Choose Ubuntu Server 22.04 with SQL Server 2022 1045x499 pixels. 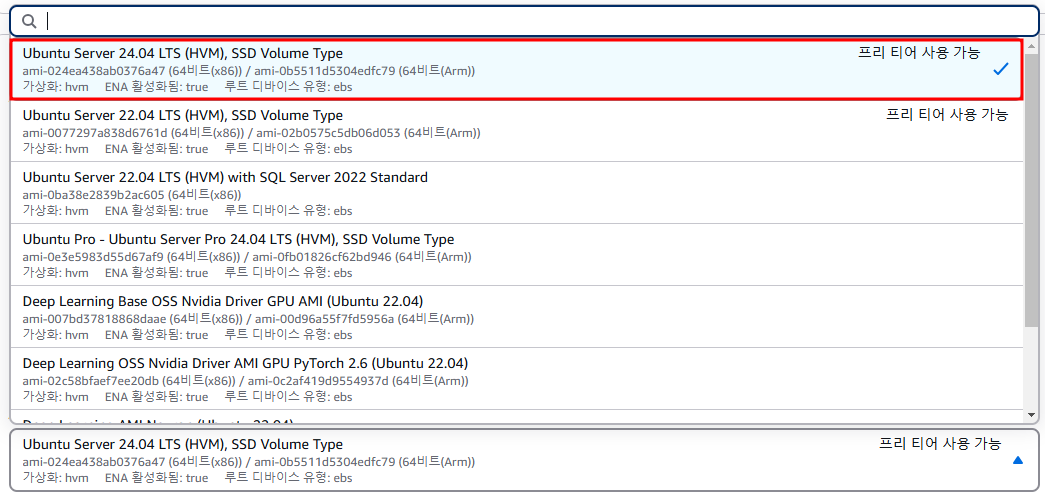pos(516,193)
